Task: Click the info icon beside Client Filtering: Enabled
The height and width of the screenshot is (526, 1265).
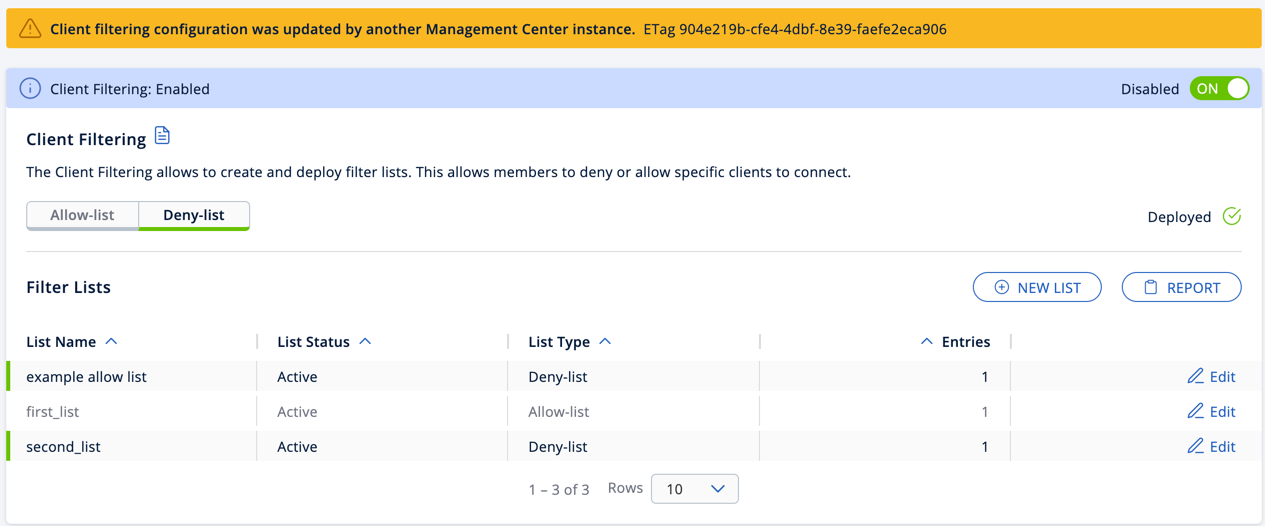Action: point(30,89)
